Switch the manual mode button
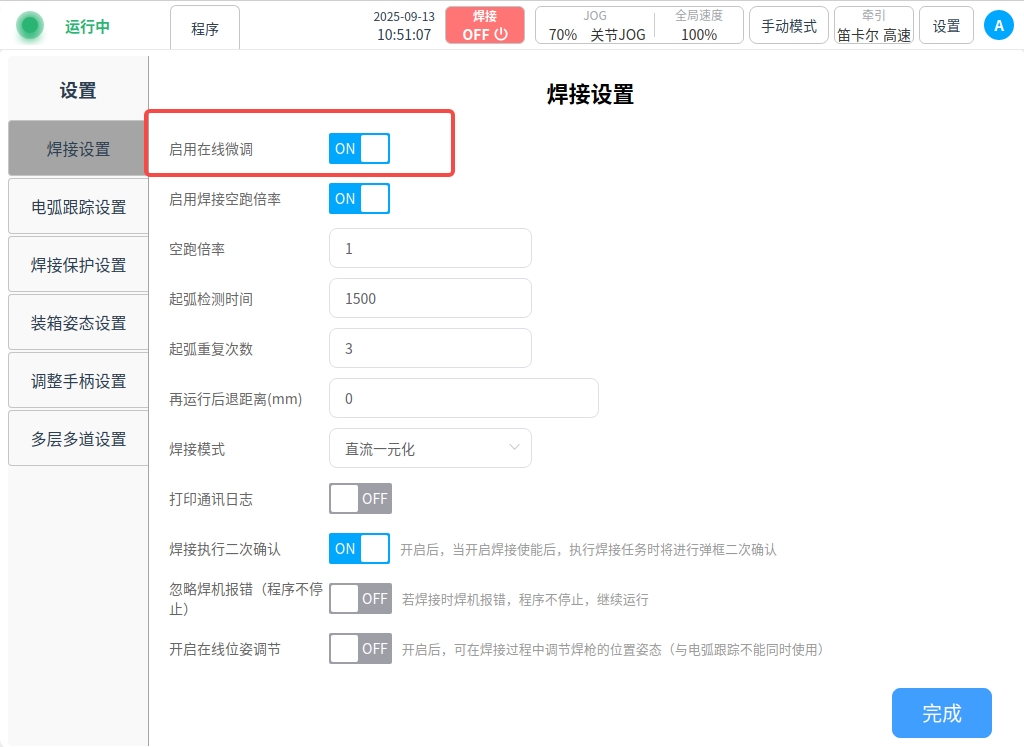The height and width of the screenshot is (747, 1024). (788, 26)
